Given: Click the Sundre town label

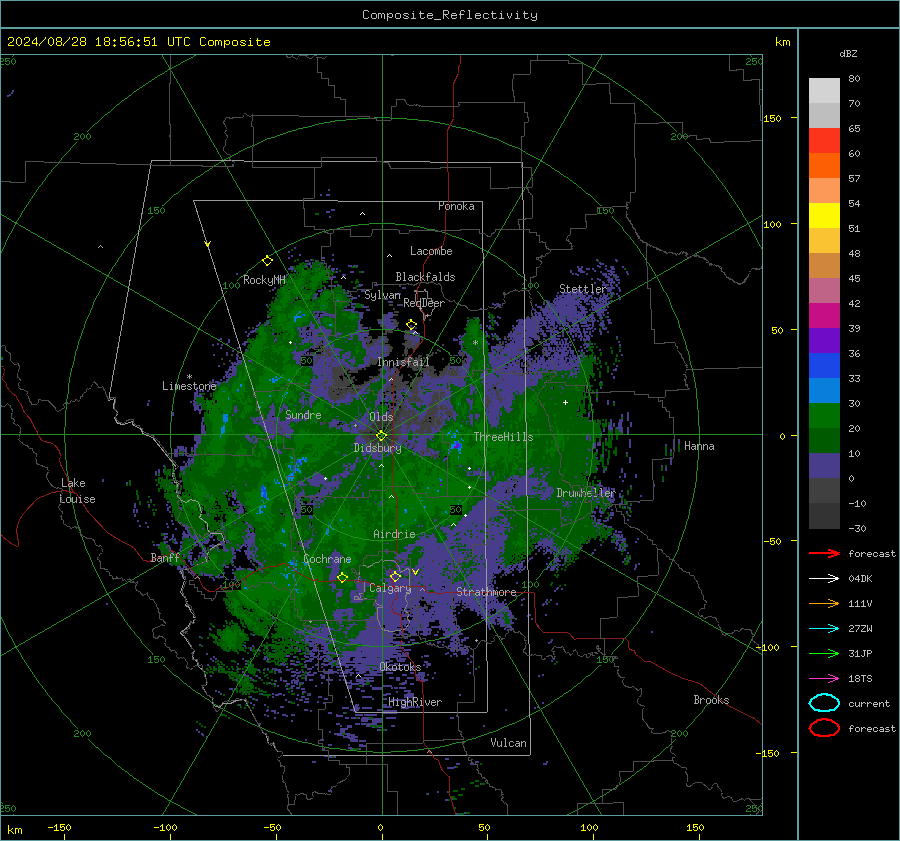Looking at the screenshot, I should point(303,414).
